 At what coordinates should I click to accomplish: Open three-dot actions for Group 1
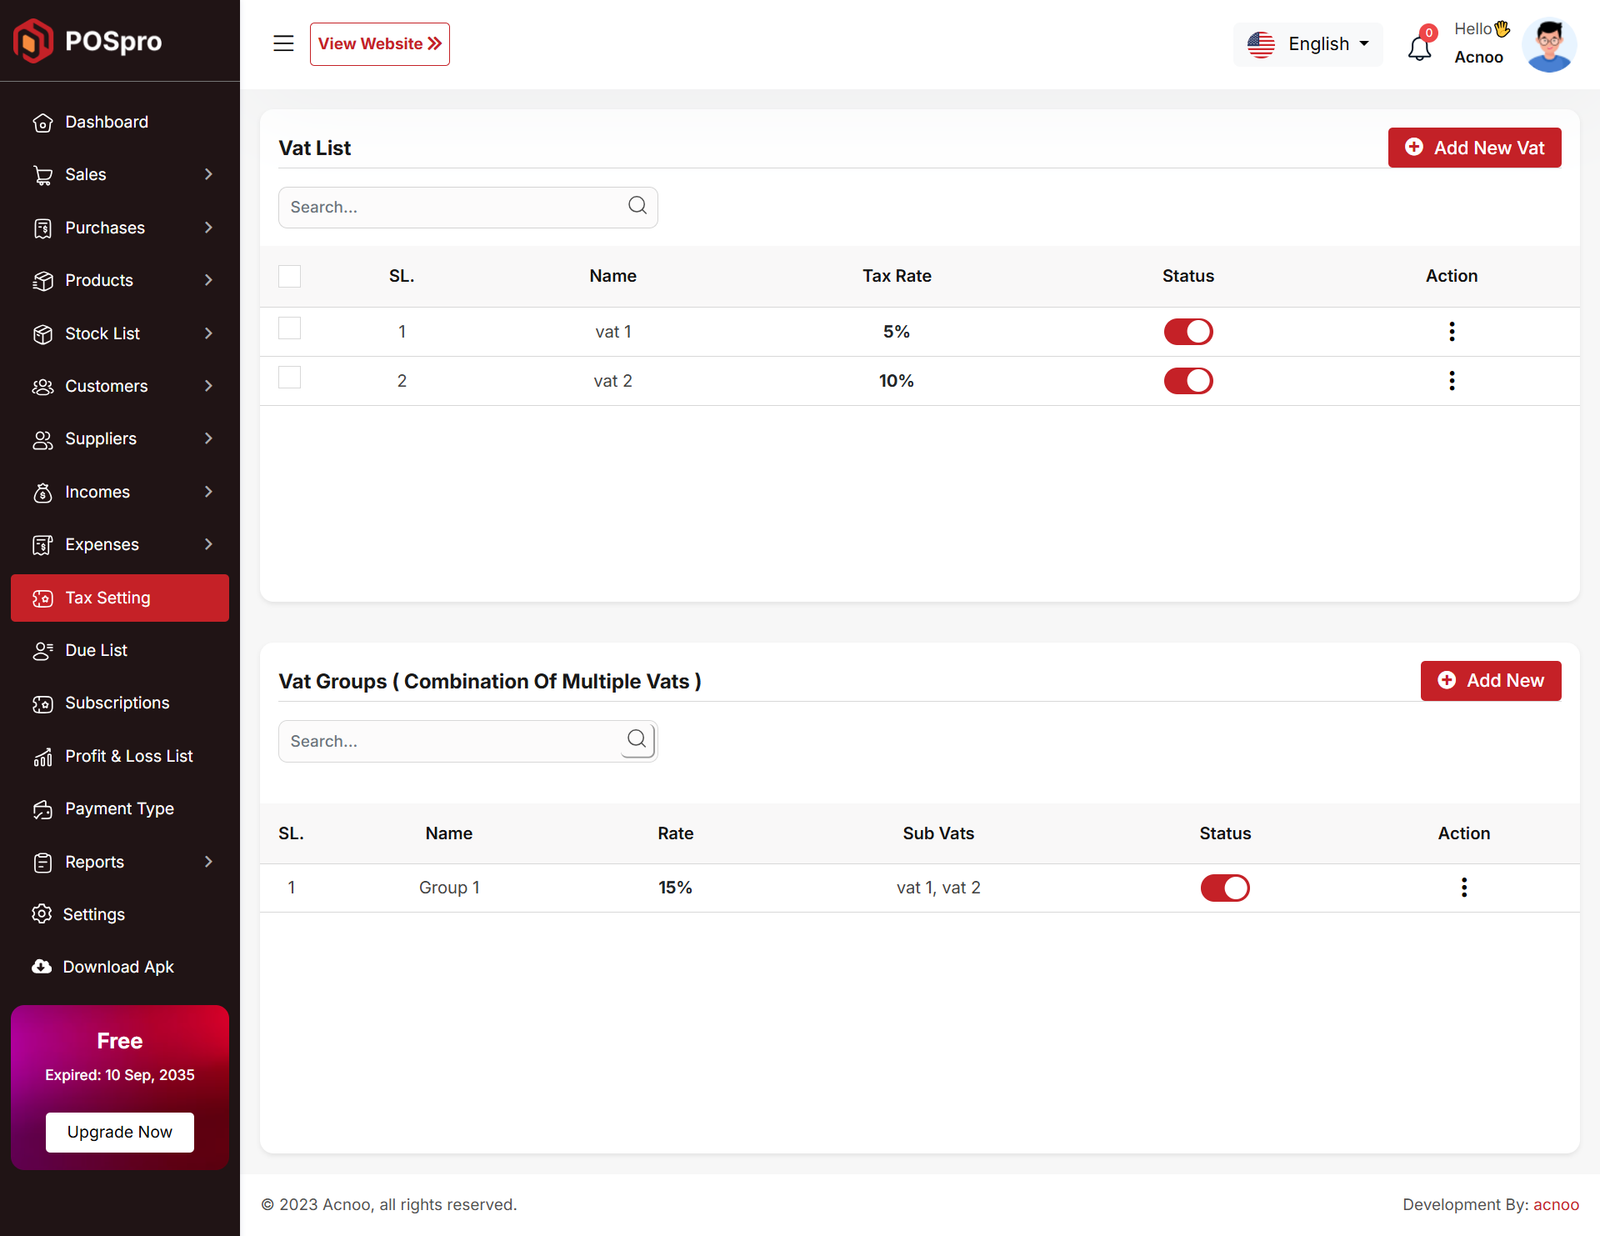point(1463,888)
